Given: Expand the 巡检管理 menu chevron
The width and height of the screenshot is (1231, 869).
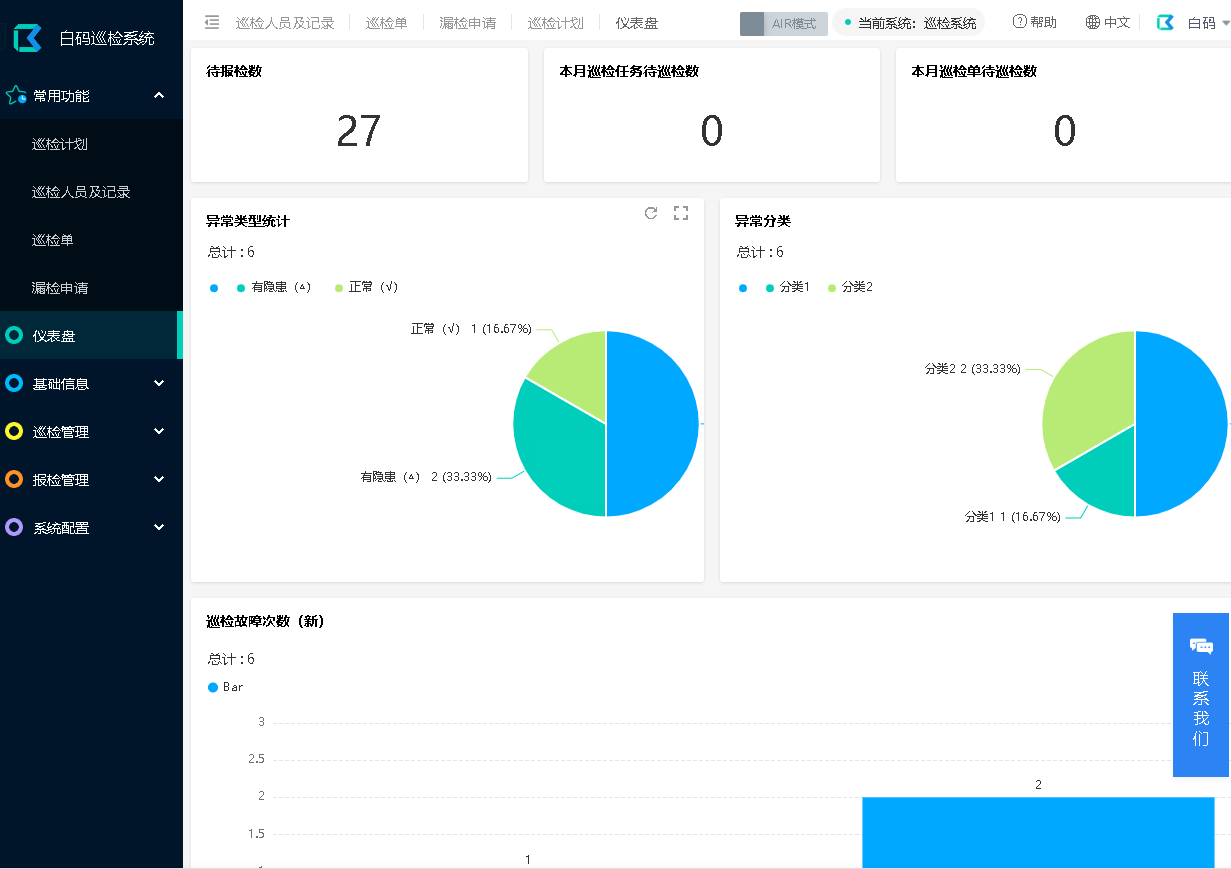Looking at the screenshot, I should [159, 431].
